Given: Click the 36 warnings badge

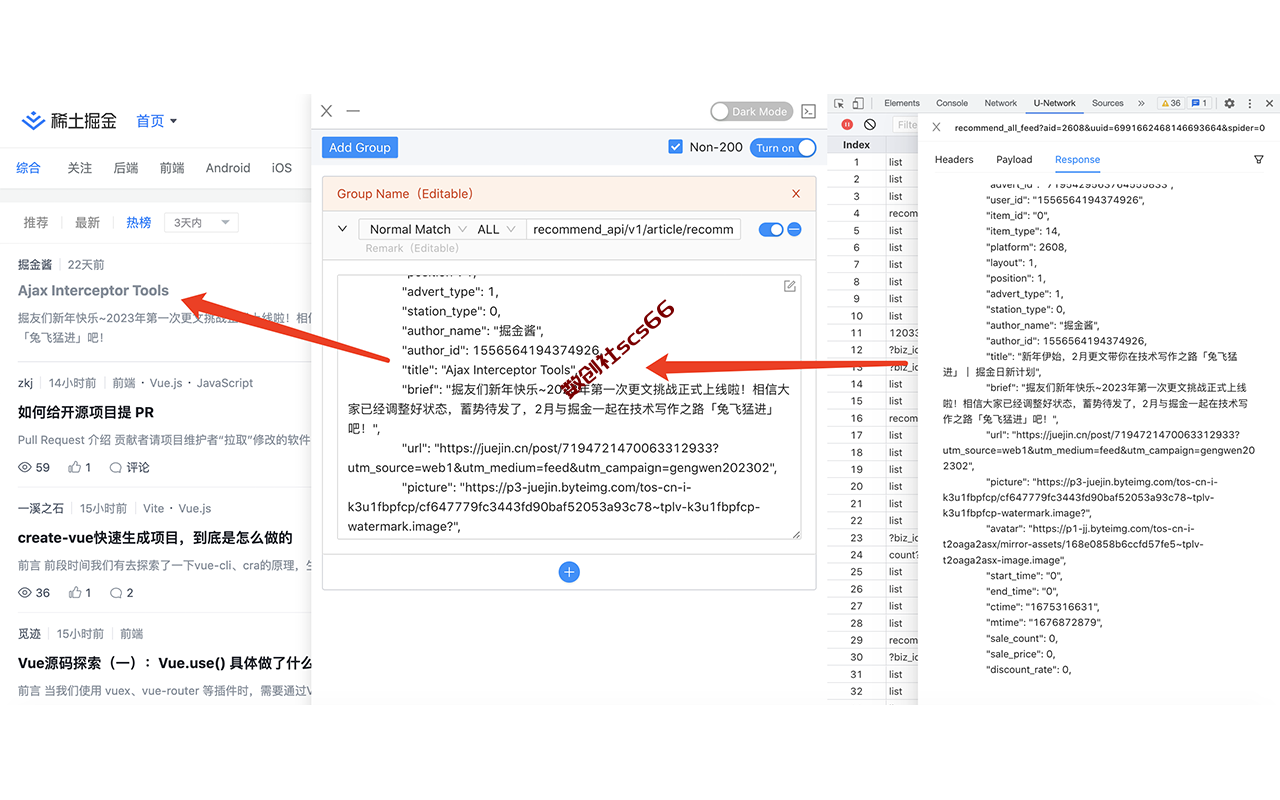Looking at the screenshot, I should (1170, 103).
